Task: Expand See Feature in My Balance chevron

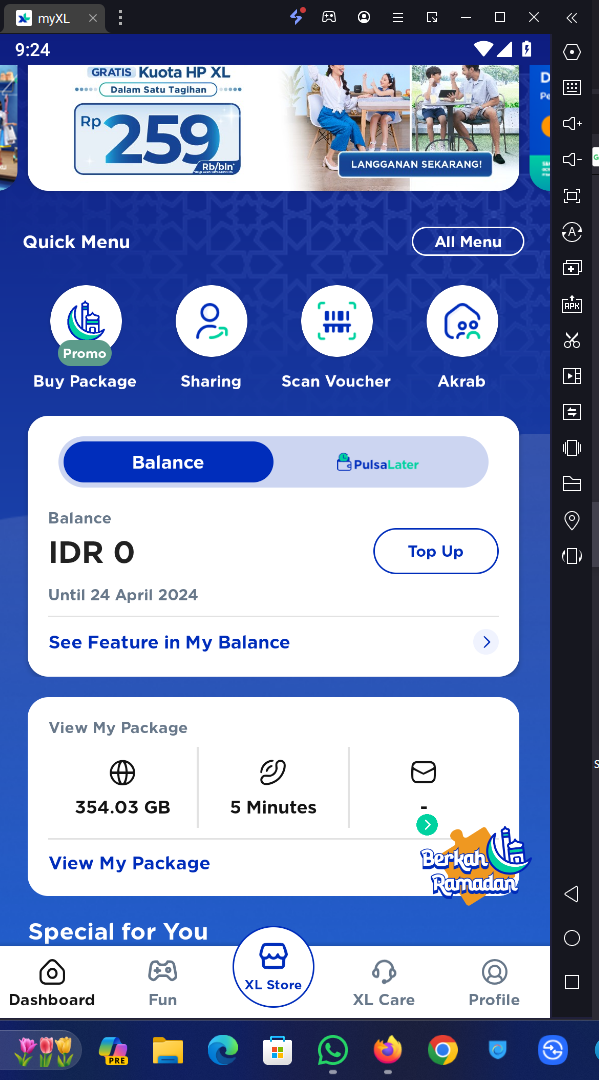Action: tap(486, 643)
